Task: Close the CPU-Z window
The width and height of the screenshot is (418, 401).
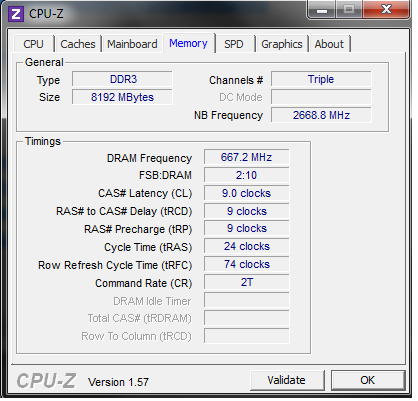Action: tap(387, 10)
